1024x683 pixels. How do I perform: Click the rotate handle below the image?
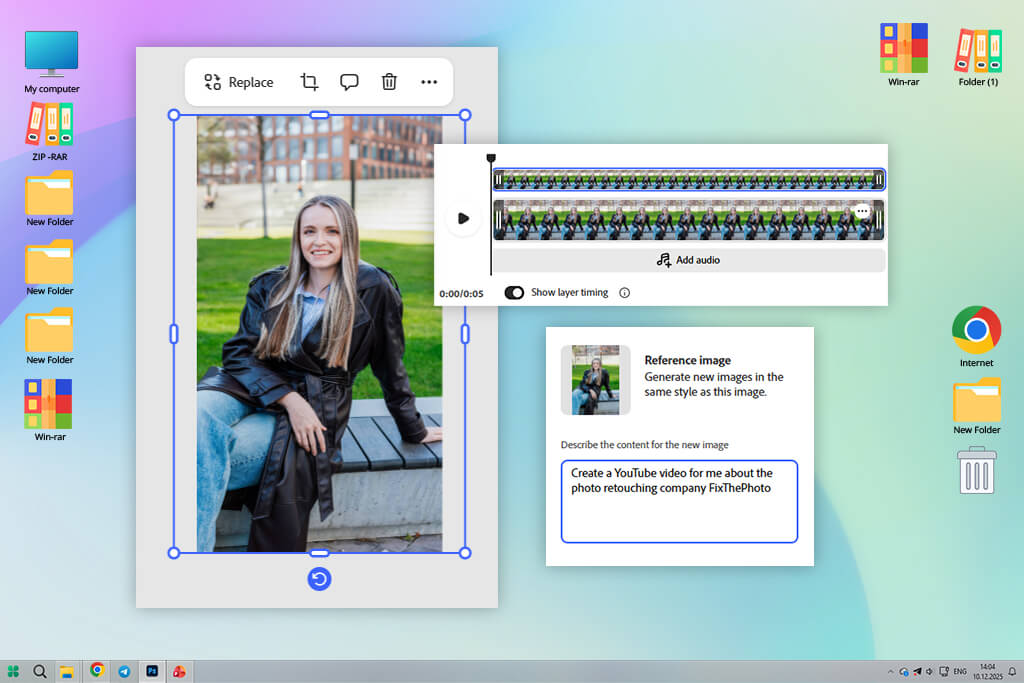(319, 579)
